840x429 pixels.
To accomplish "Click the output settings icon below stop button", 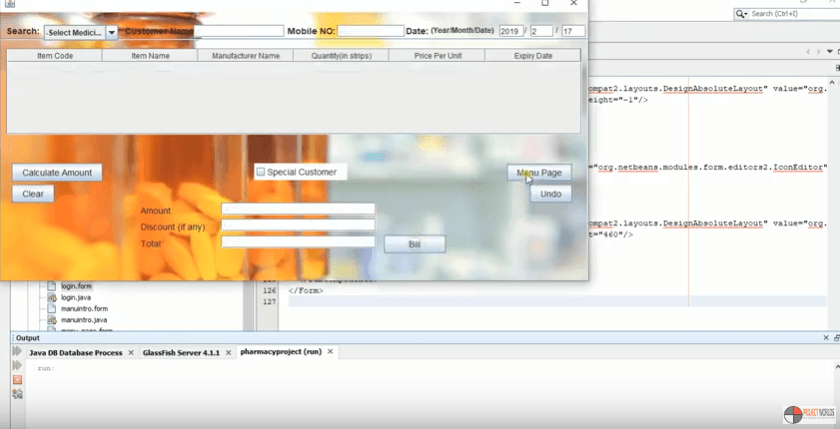I will point(17,394).
